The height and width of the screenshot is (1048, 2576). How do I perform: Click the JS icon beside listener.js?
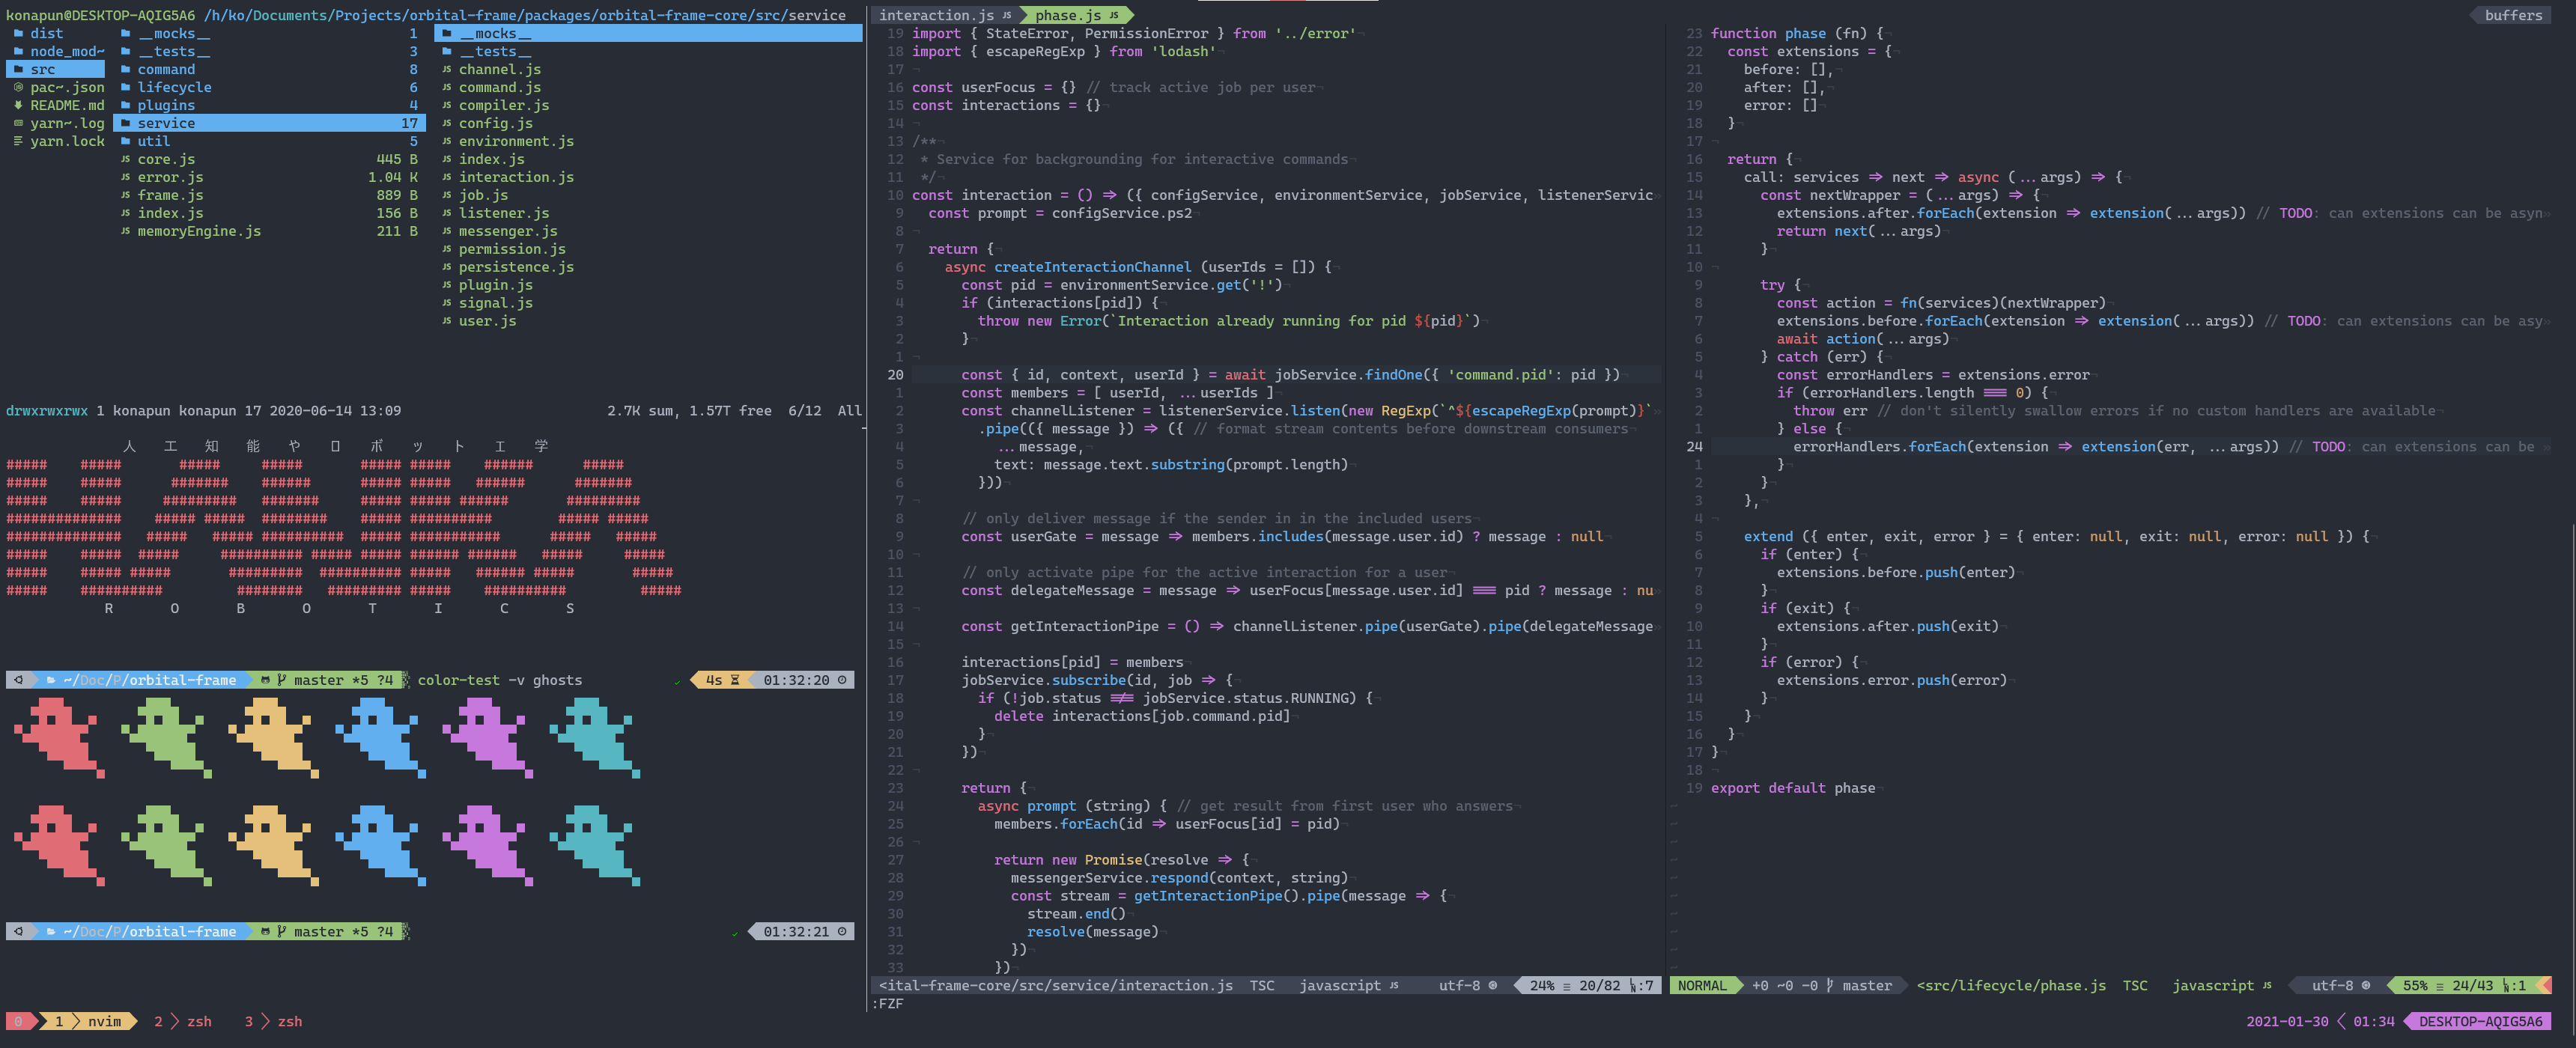pyautogui.click(x=446, y=213)
